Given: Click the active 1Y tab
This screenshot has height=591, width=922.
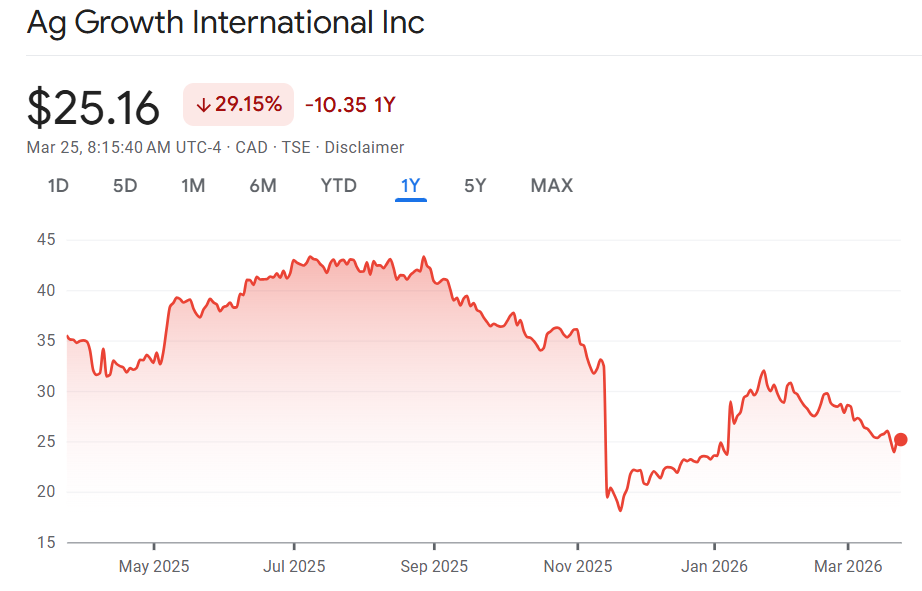Looking at the screenshot, I should point(410,185).
